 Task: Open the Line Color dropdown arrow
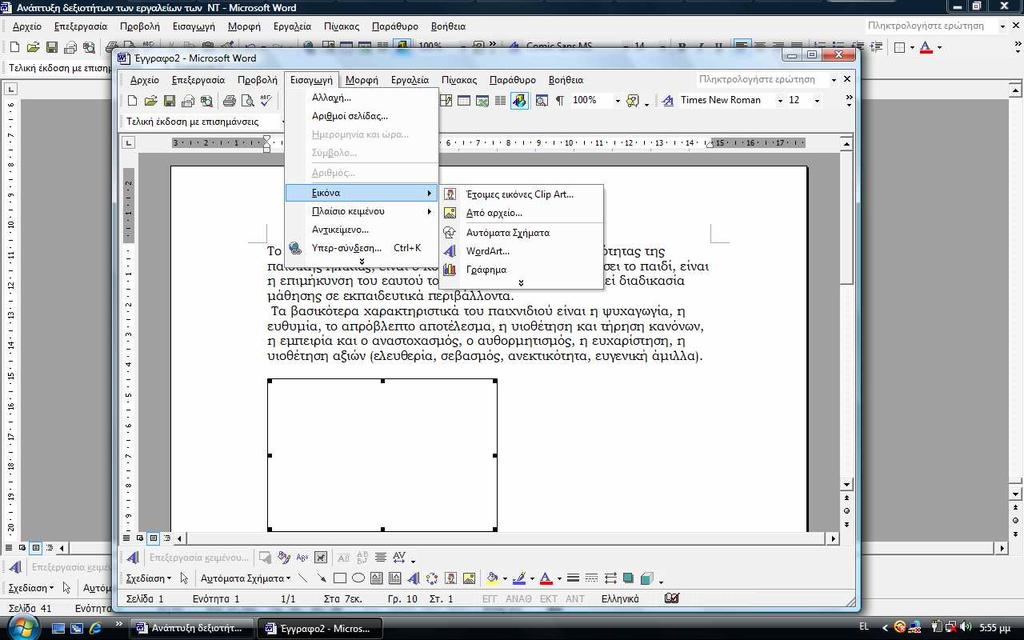533,579
